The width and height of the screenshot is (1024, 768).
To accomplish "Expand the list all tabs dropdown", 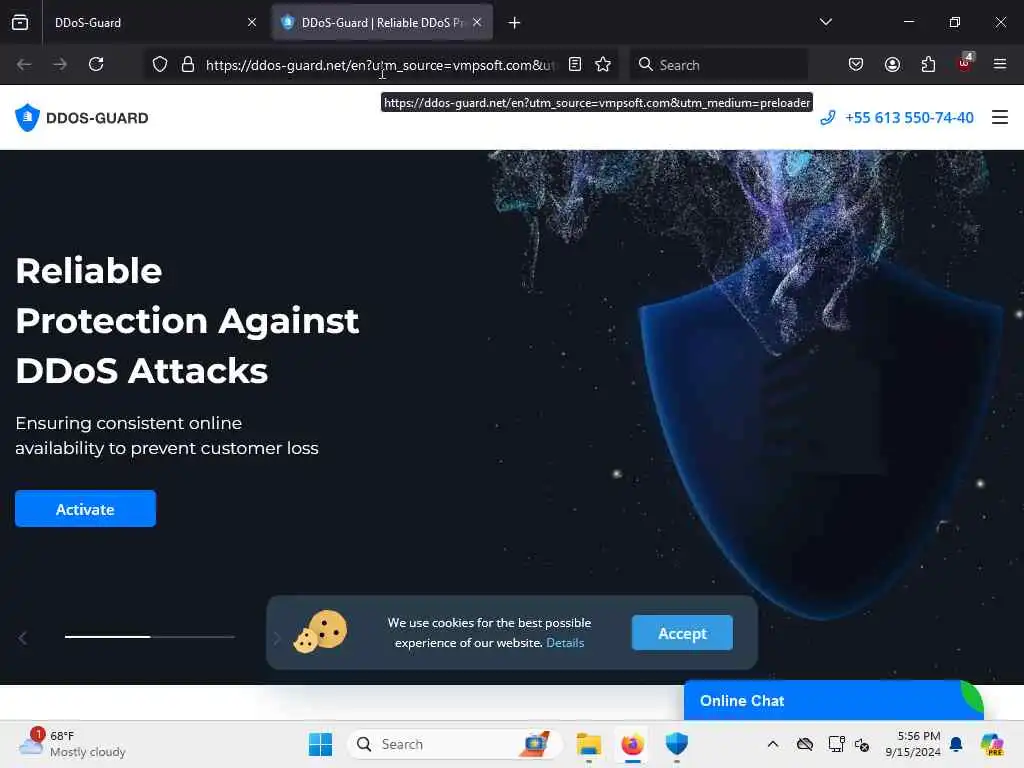I will pos(825,22).
